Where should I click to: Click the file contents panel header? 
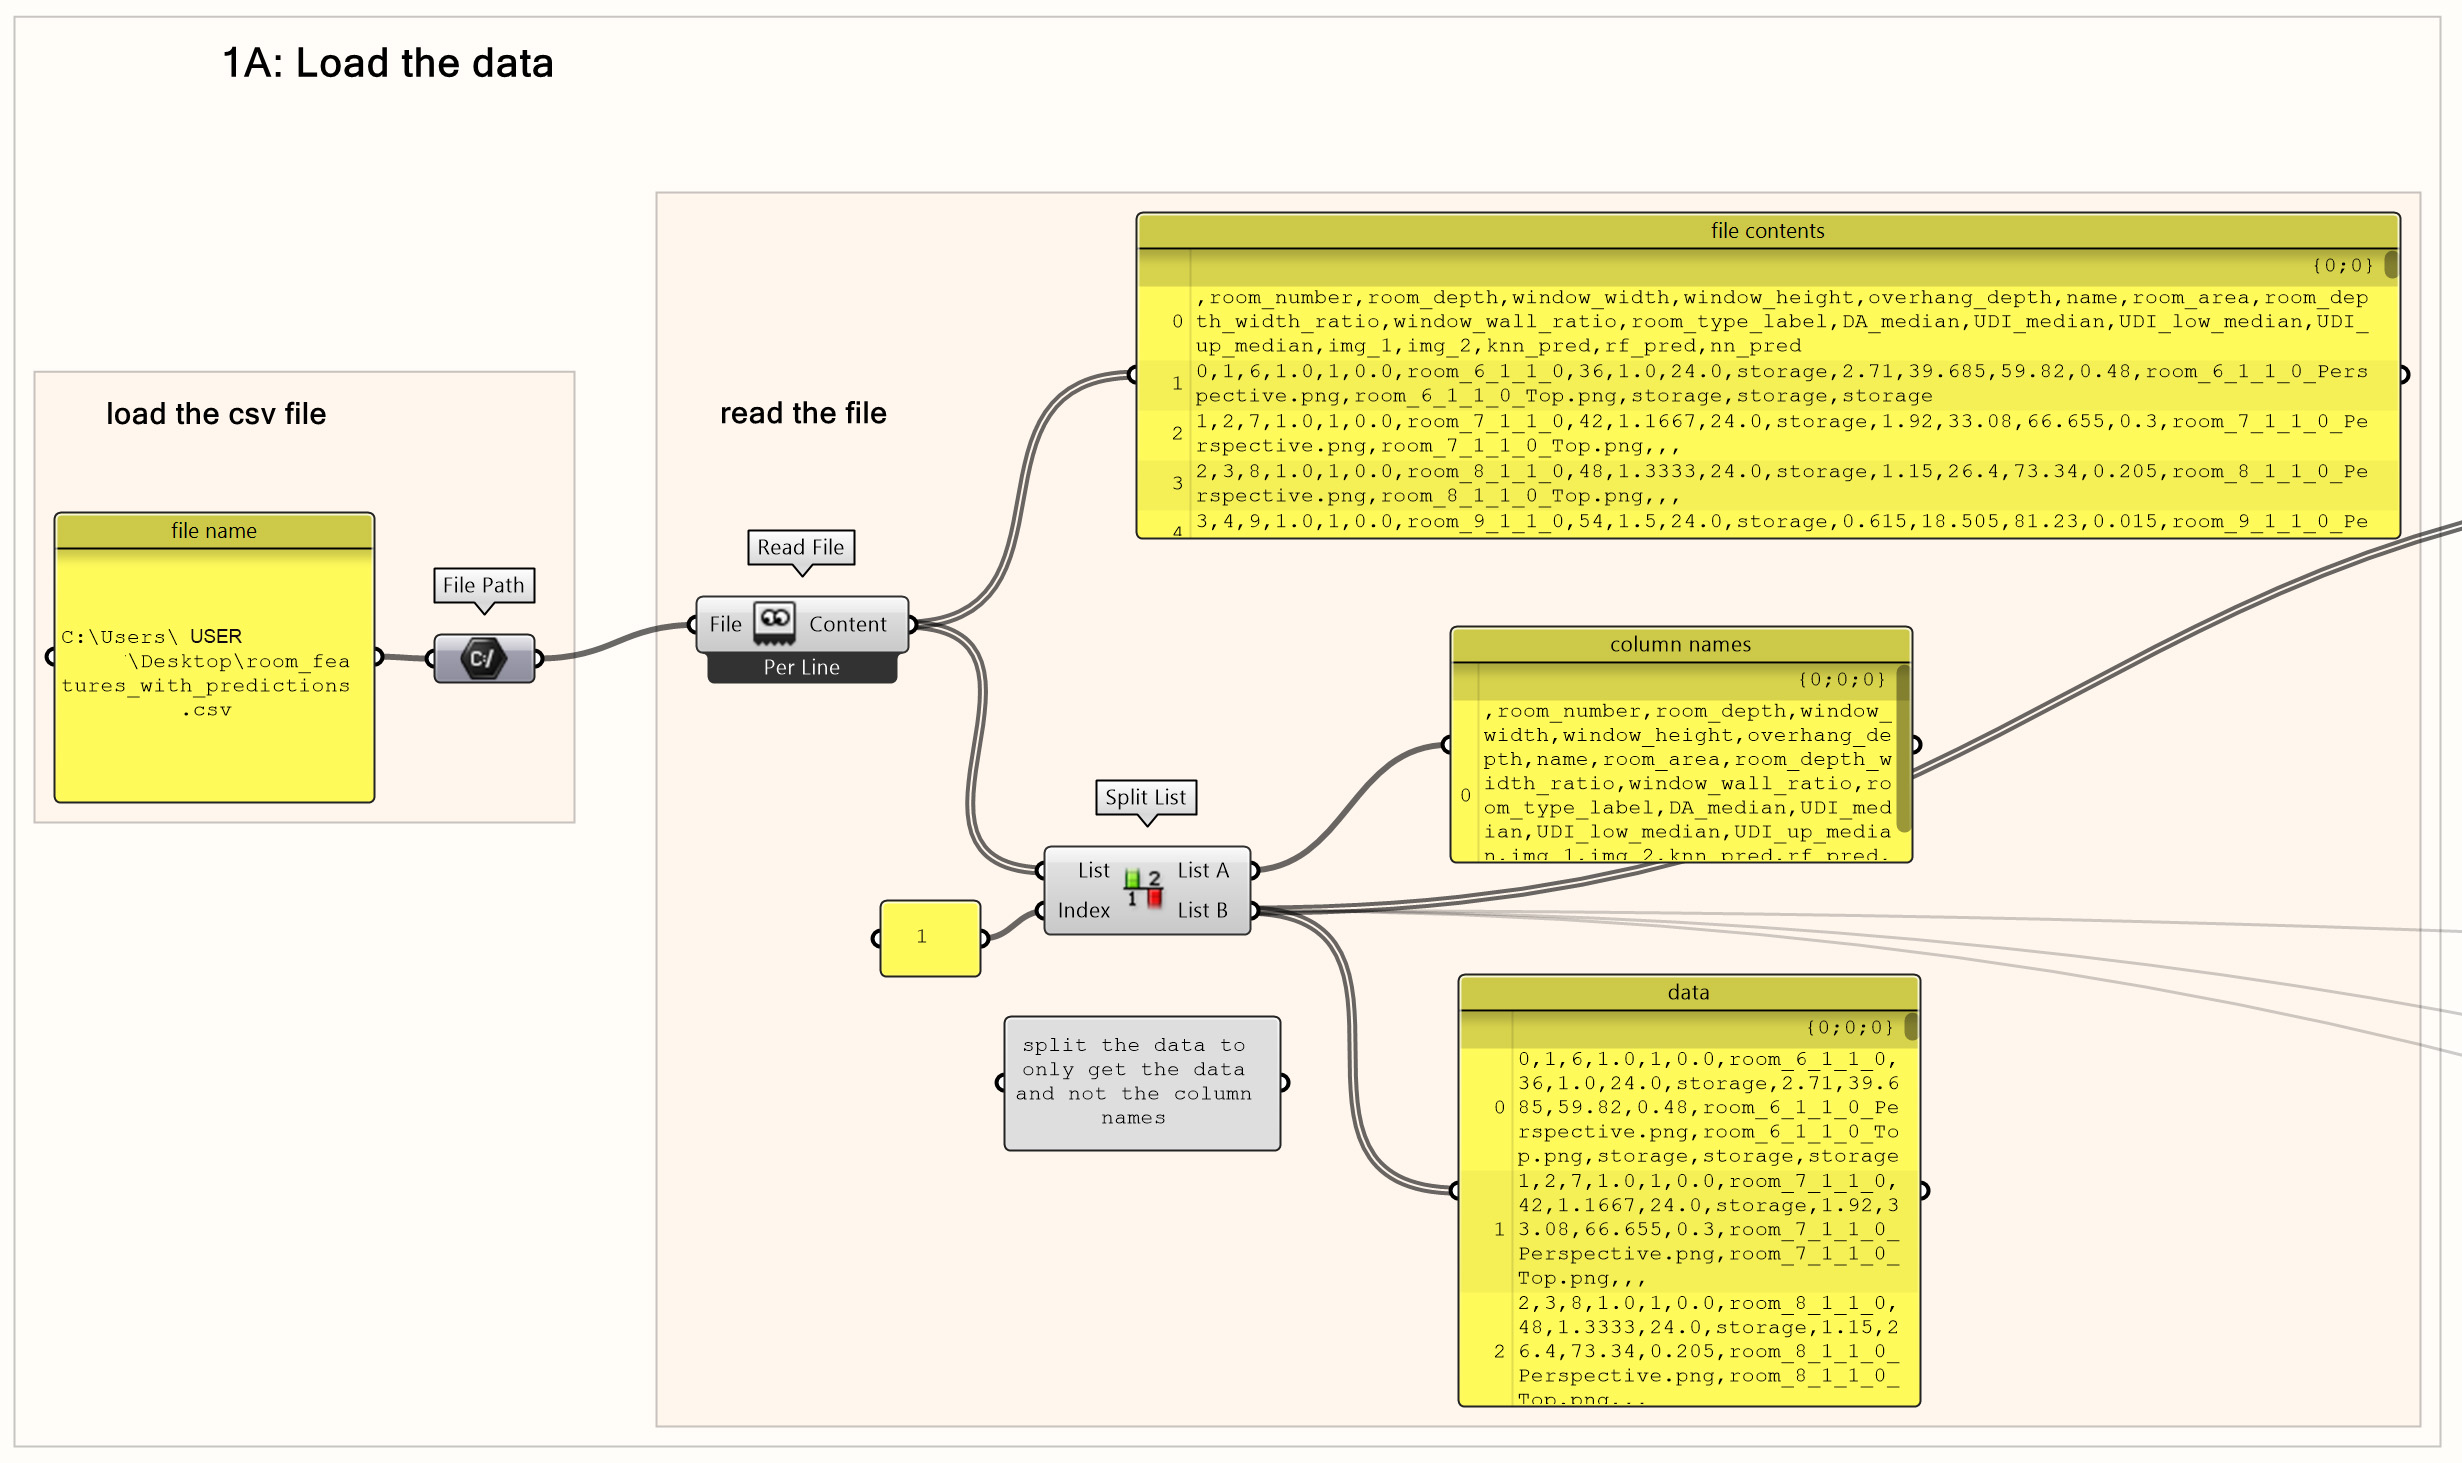click(x=1767, y=230)
